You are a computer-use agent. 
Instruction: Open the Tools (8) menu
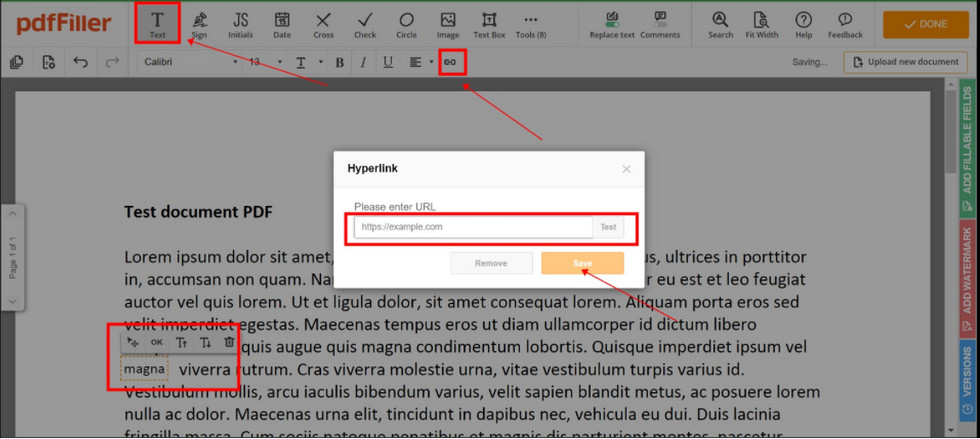coord(531,24)
